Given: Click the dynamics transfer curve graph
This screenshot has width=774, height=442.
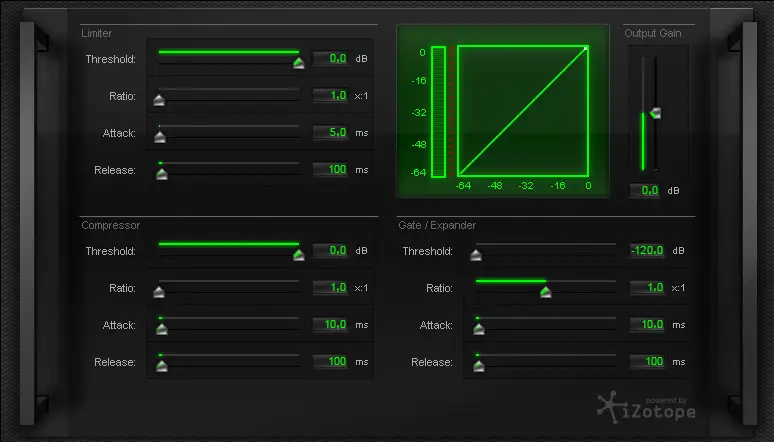Looking at the screenshot, I should click(523, 111).
